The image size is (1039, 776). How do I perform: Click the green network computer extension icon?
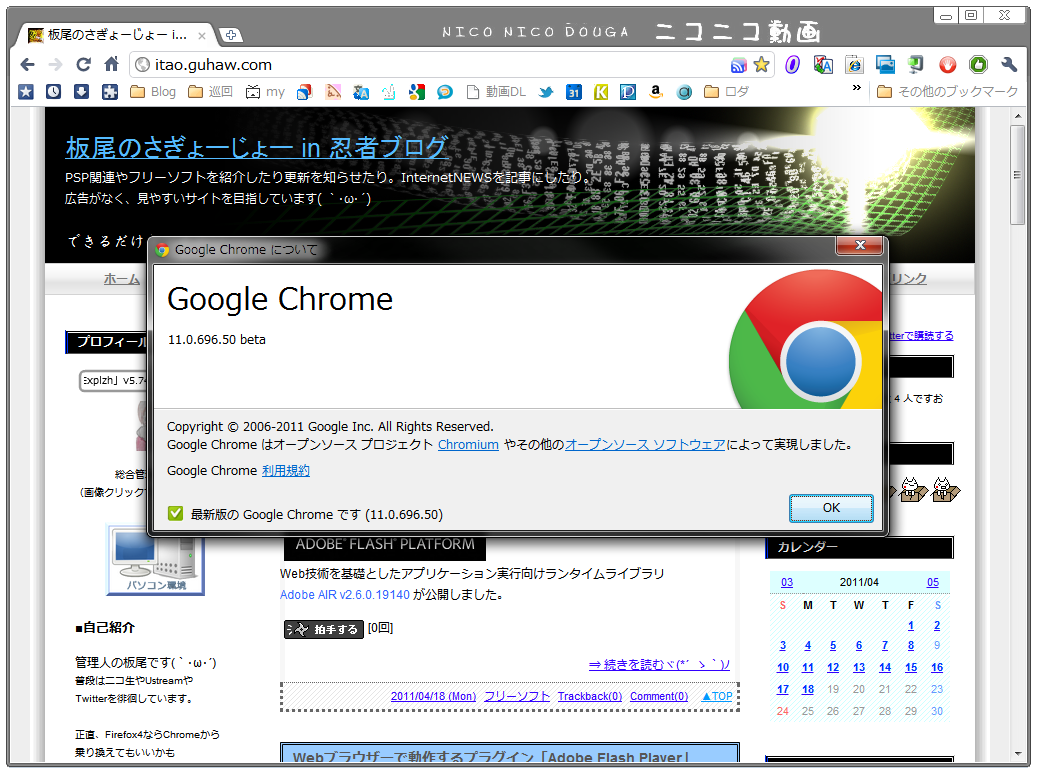pos(916,64)
